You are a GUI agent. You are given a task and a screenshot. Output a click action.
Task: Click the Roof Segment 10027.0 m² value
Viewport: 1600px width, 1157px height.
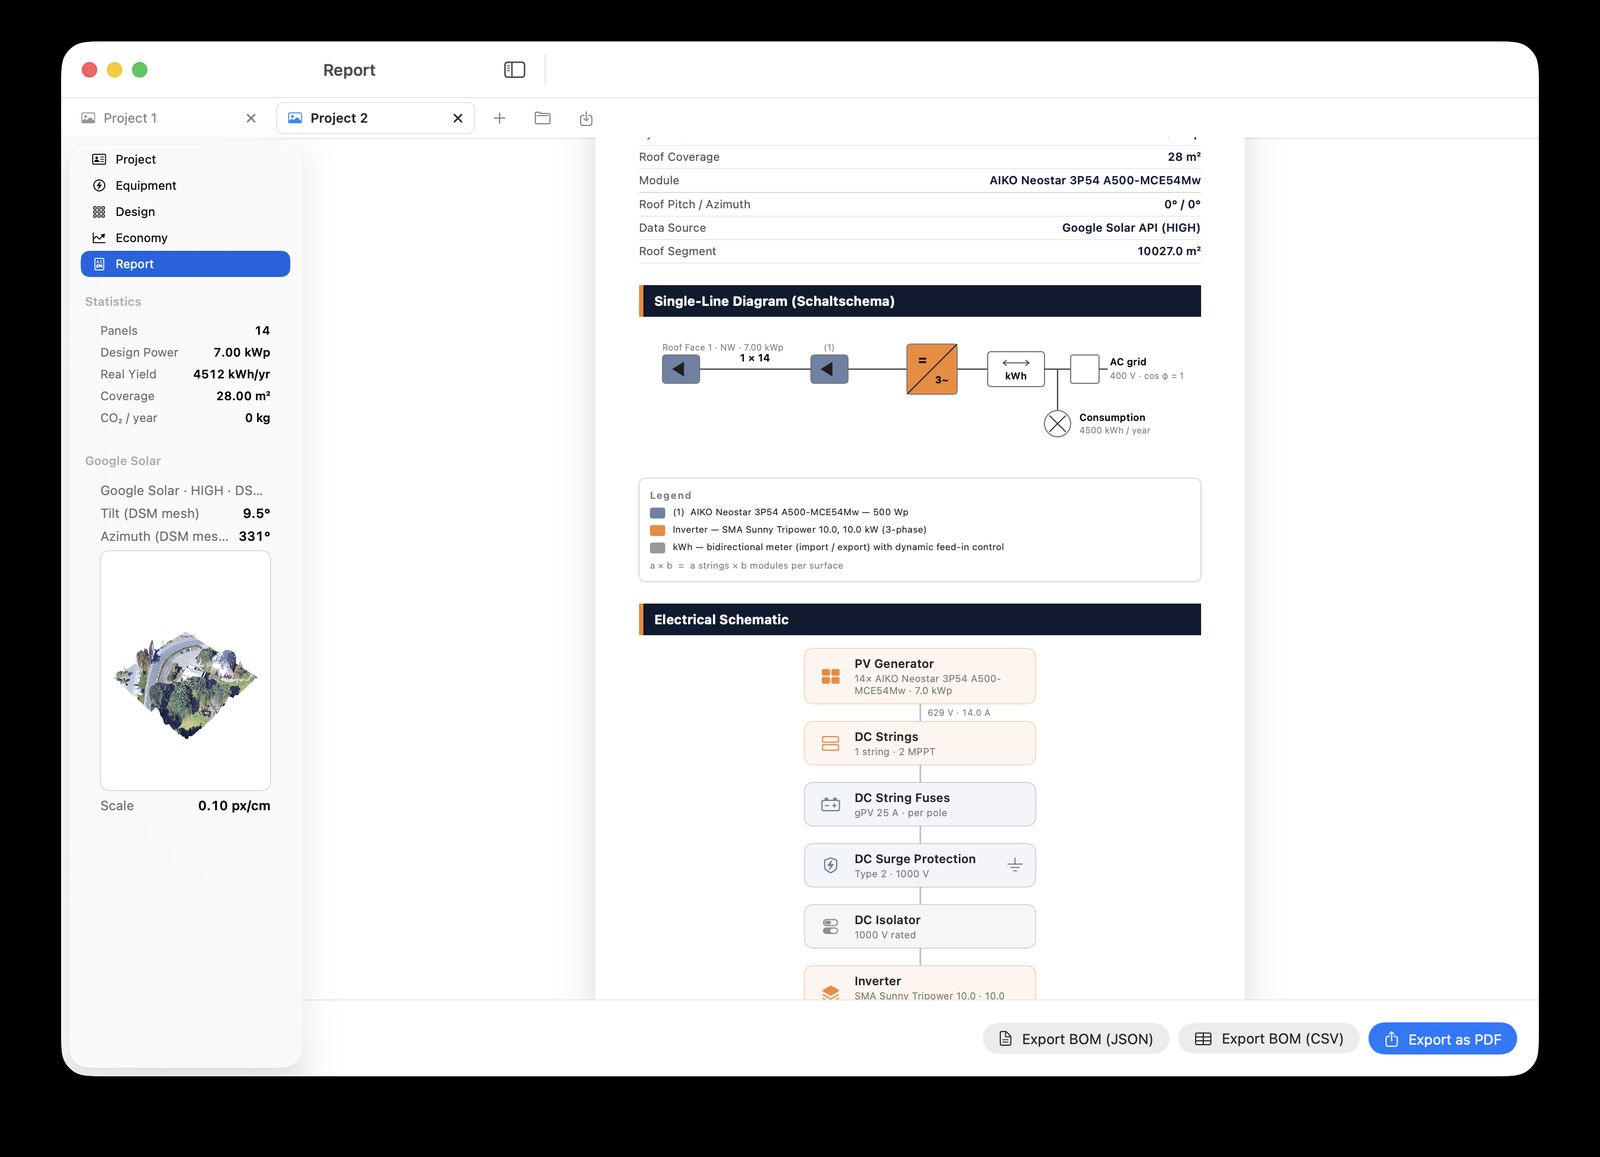click(x=1168, y=252)
